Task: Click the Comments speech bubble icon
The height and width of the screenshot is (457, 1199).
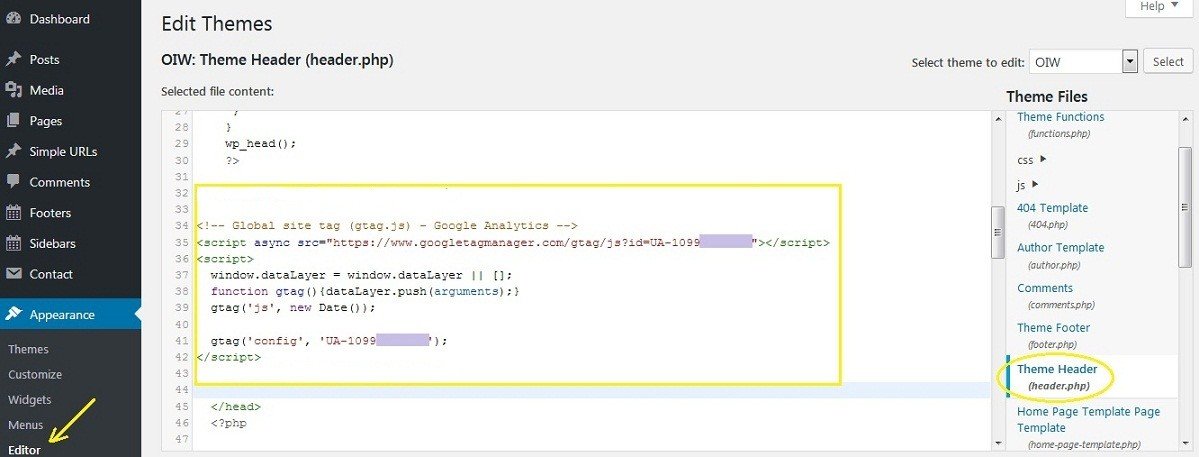Action: [x=13, y=182]
